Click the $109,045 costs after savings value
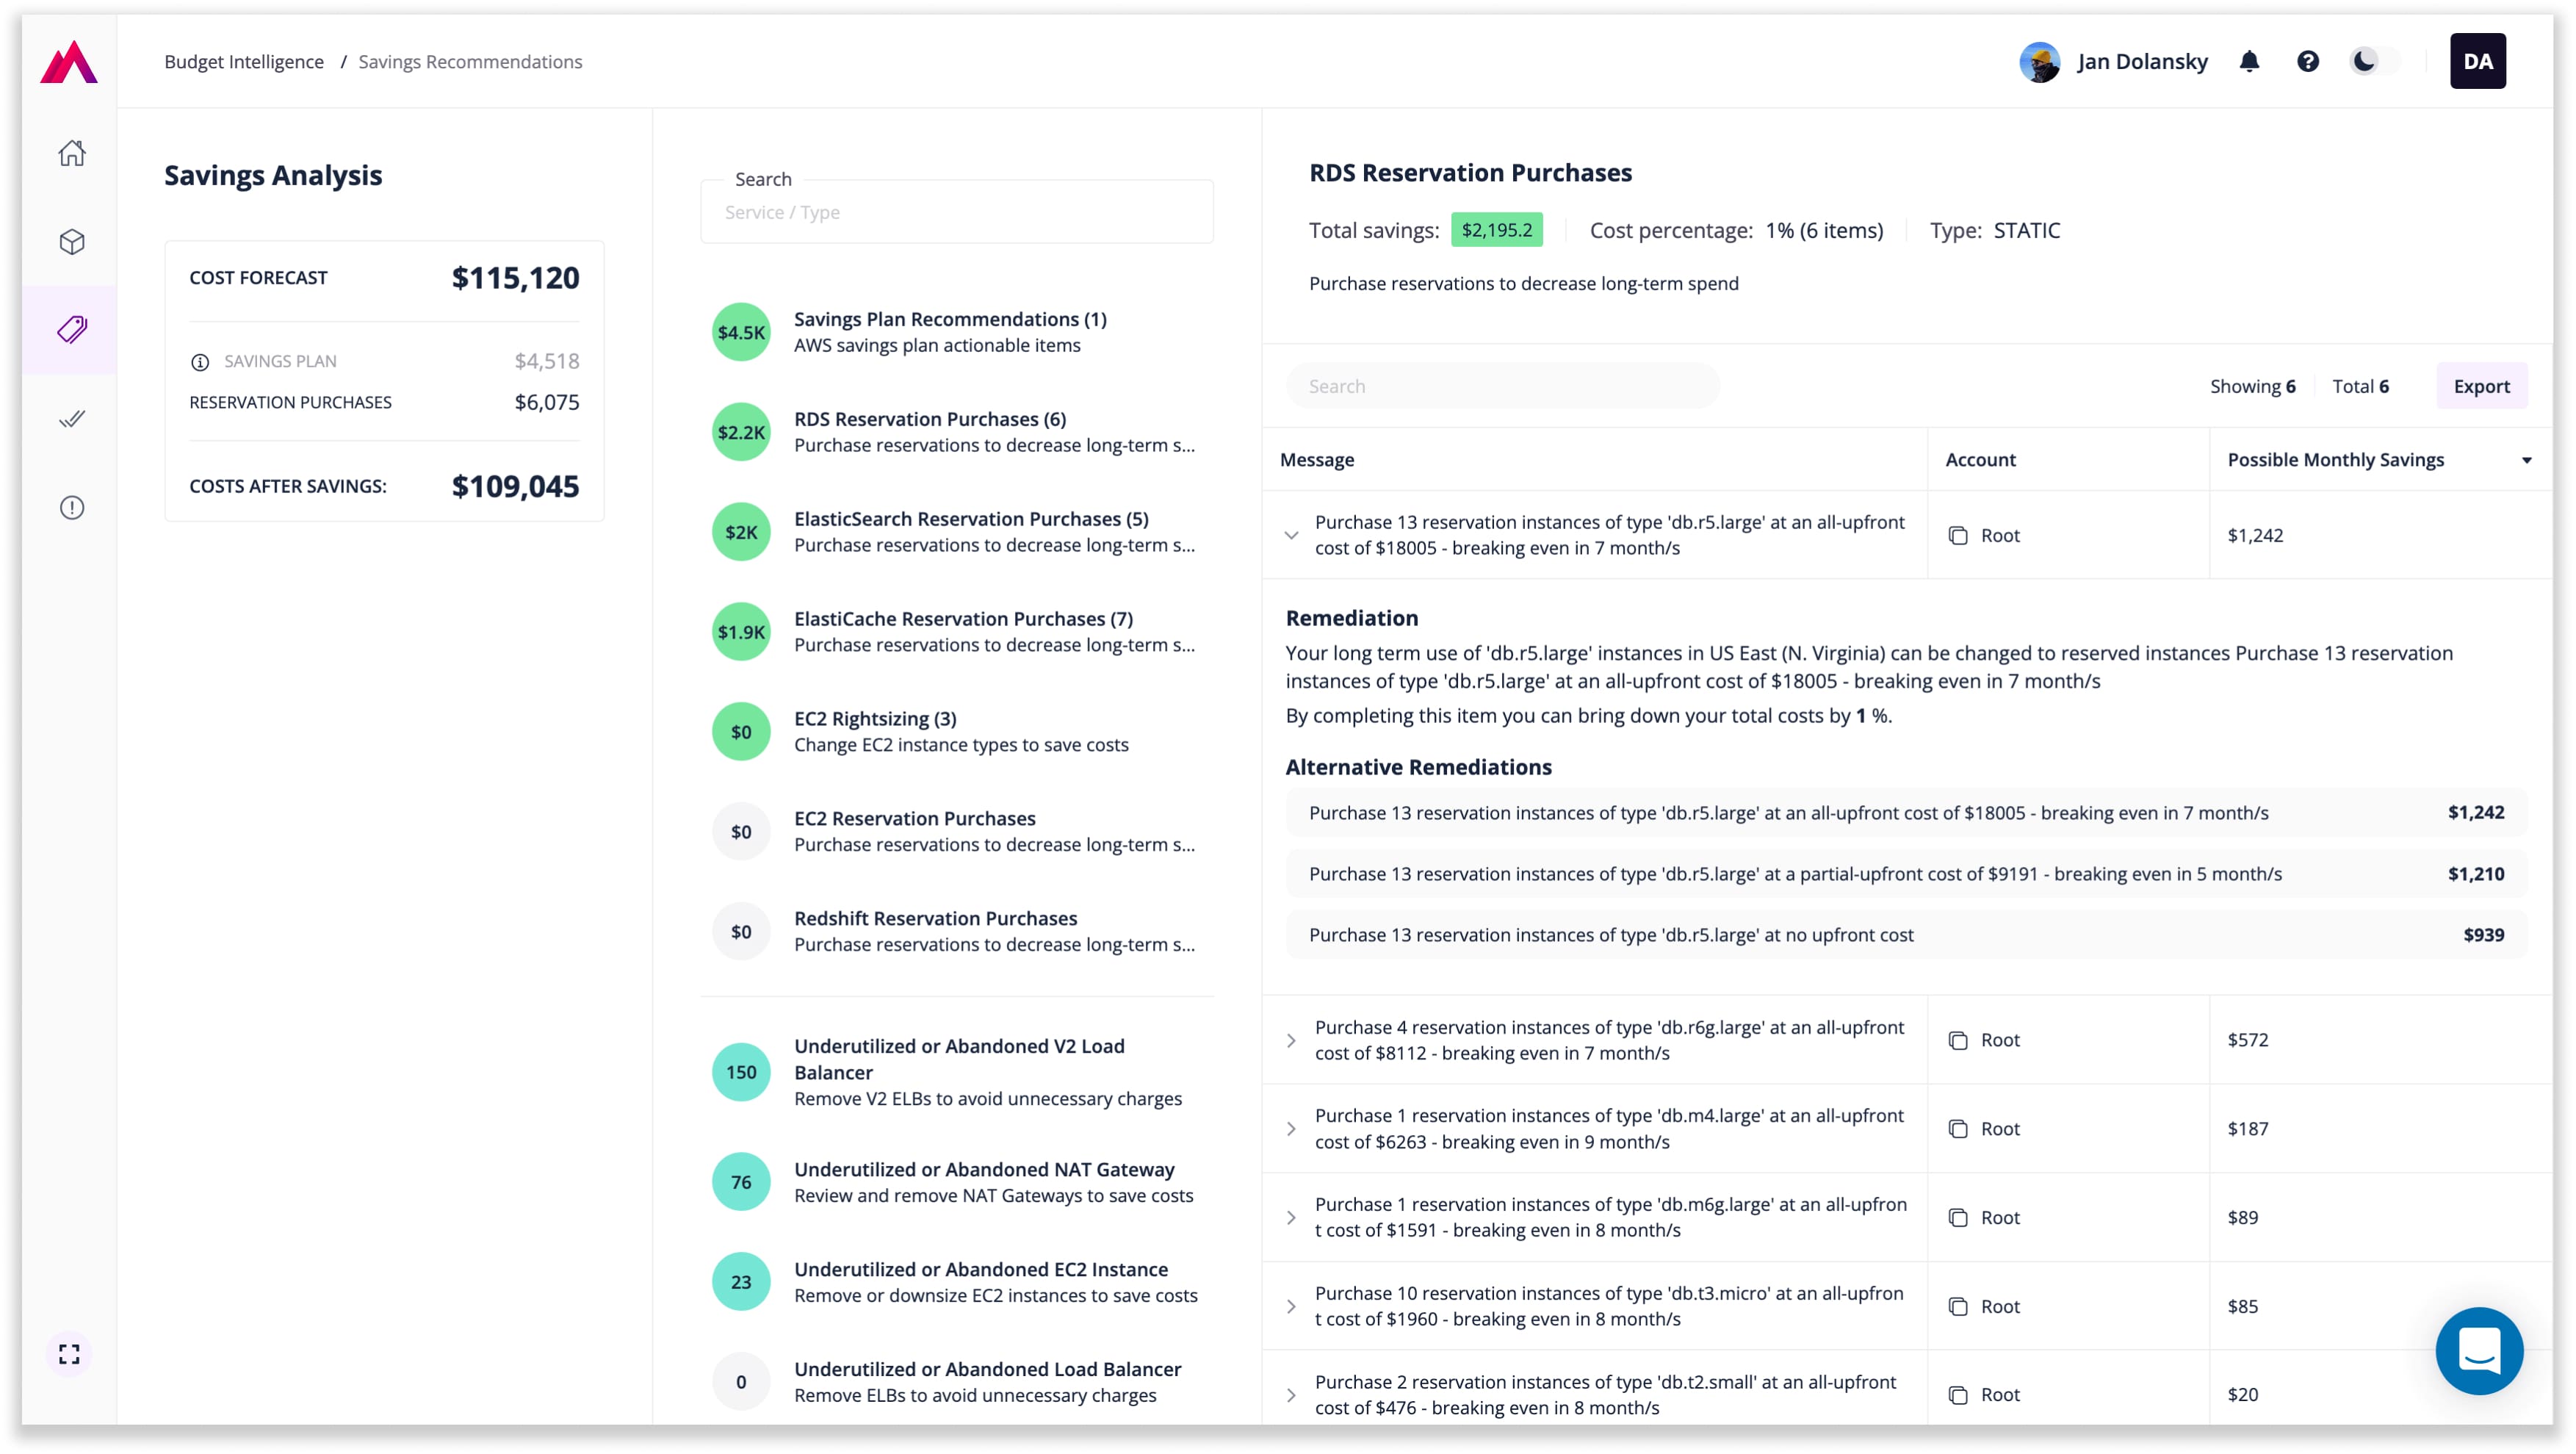The image size is (2576, 1454). point(515,487)
